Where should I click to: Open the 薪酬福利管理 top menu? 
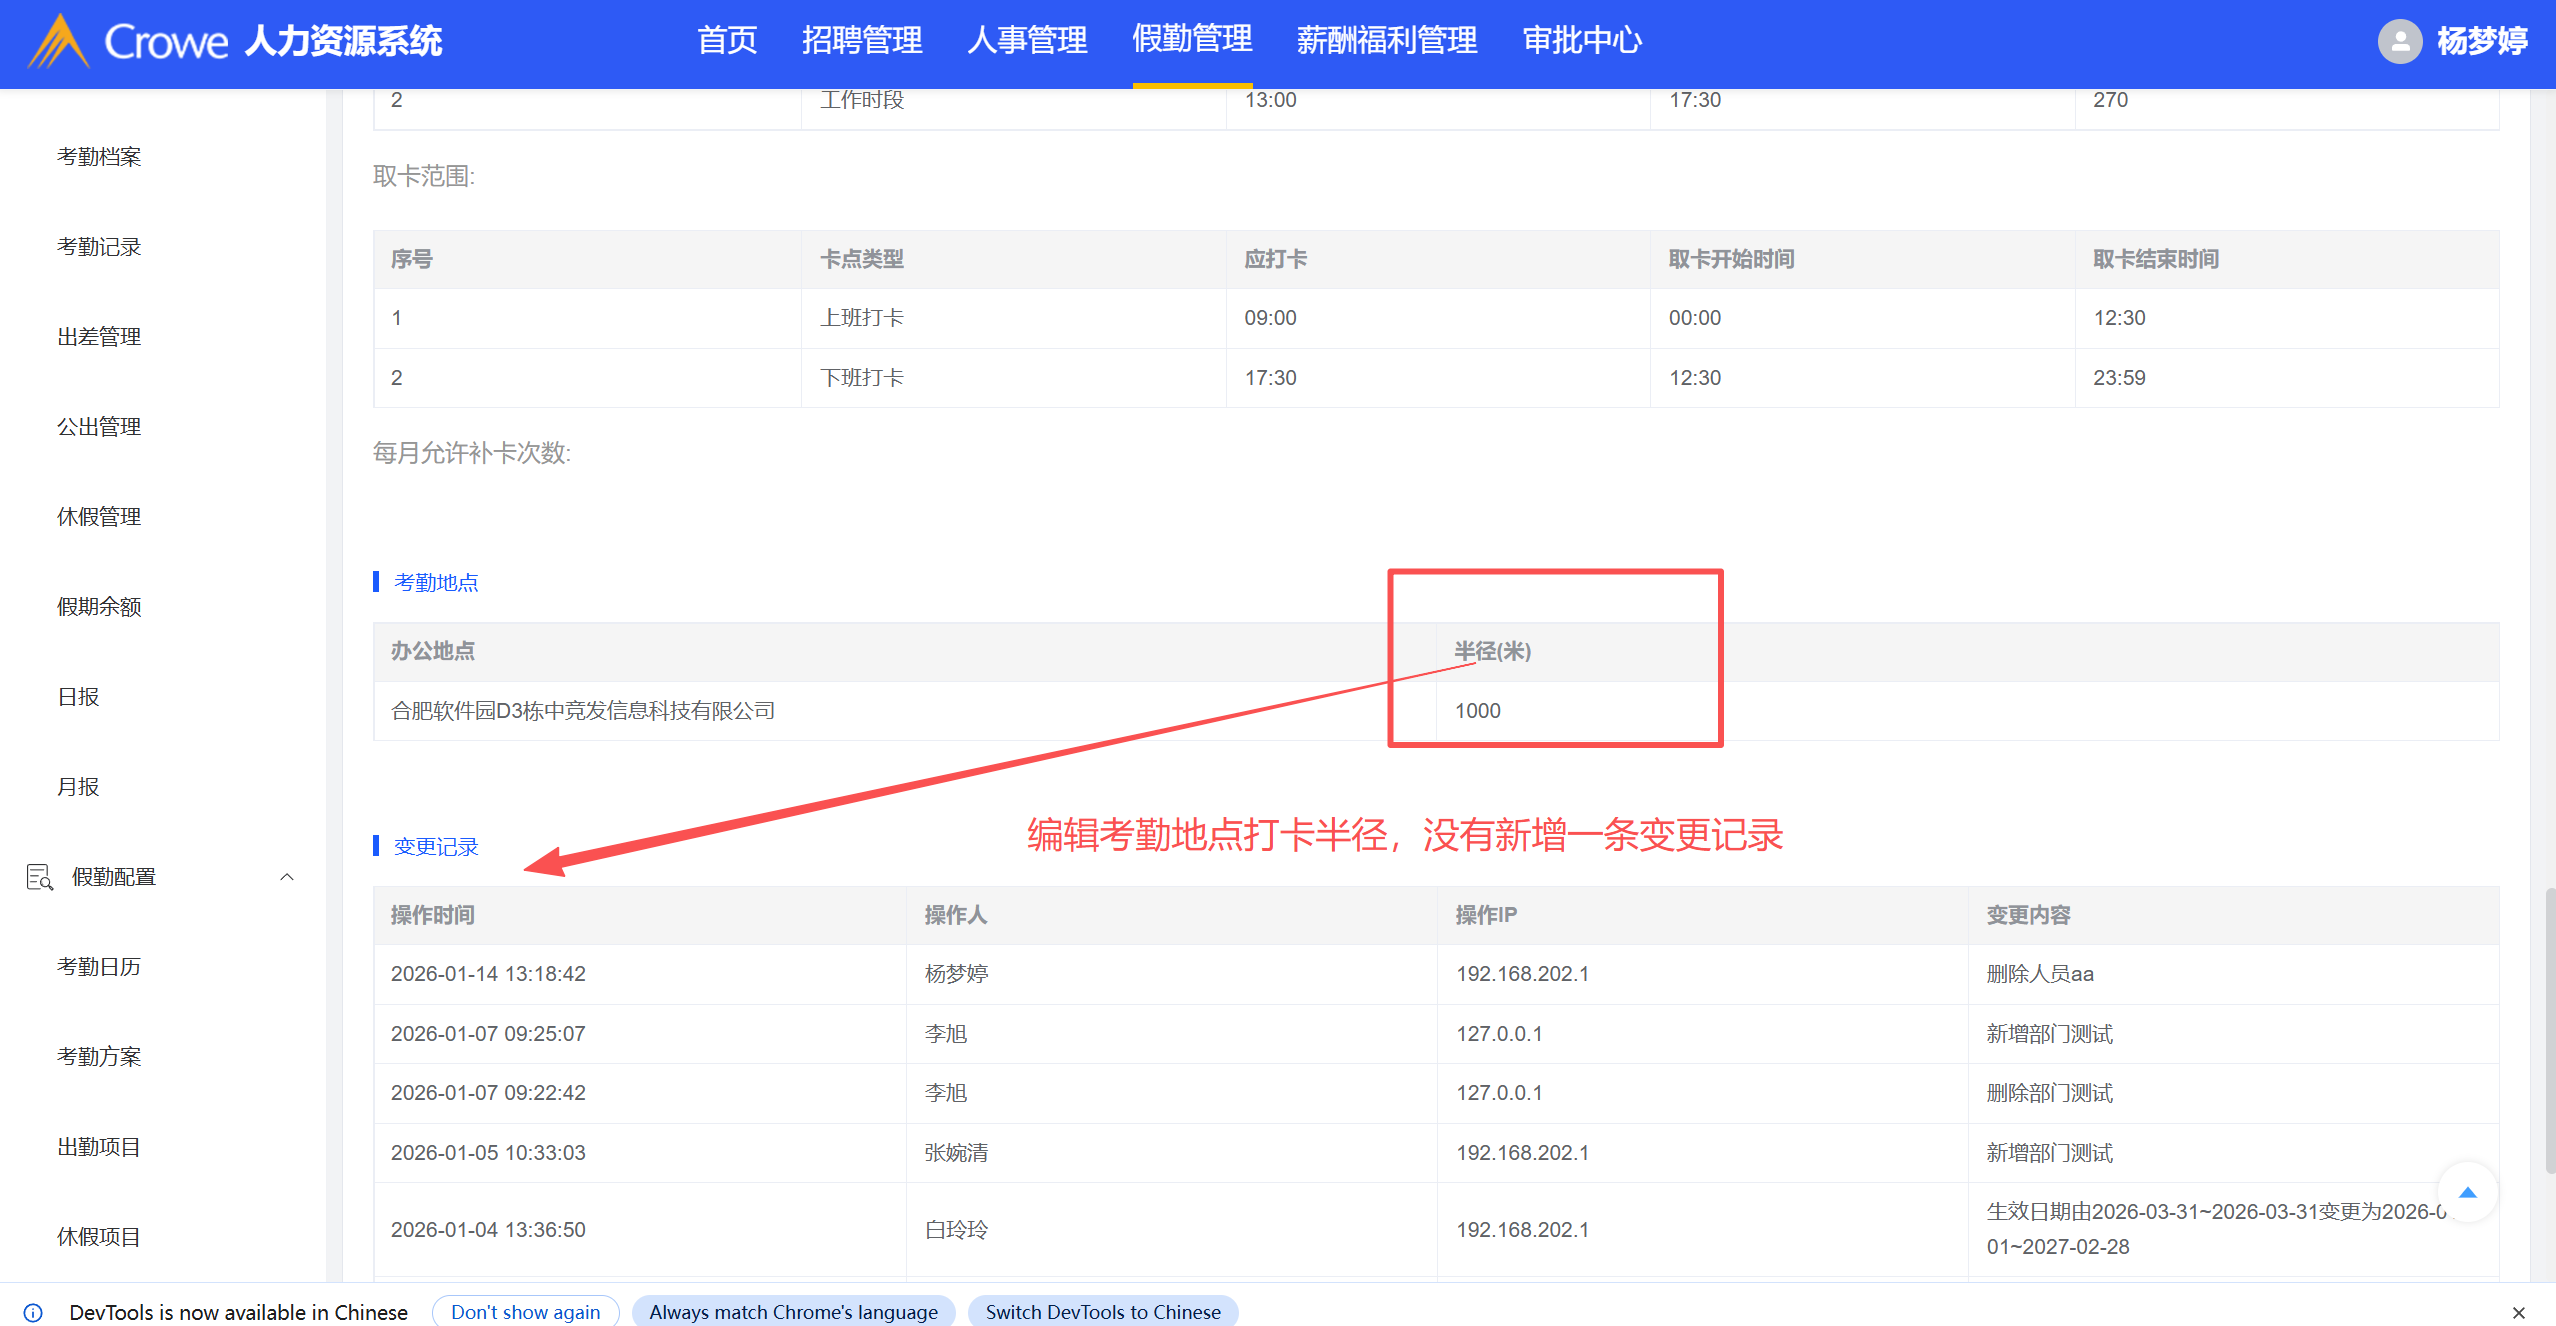1386,41
